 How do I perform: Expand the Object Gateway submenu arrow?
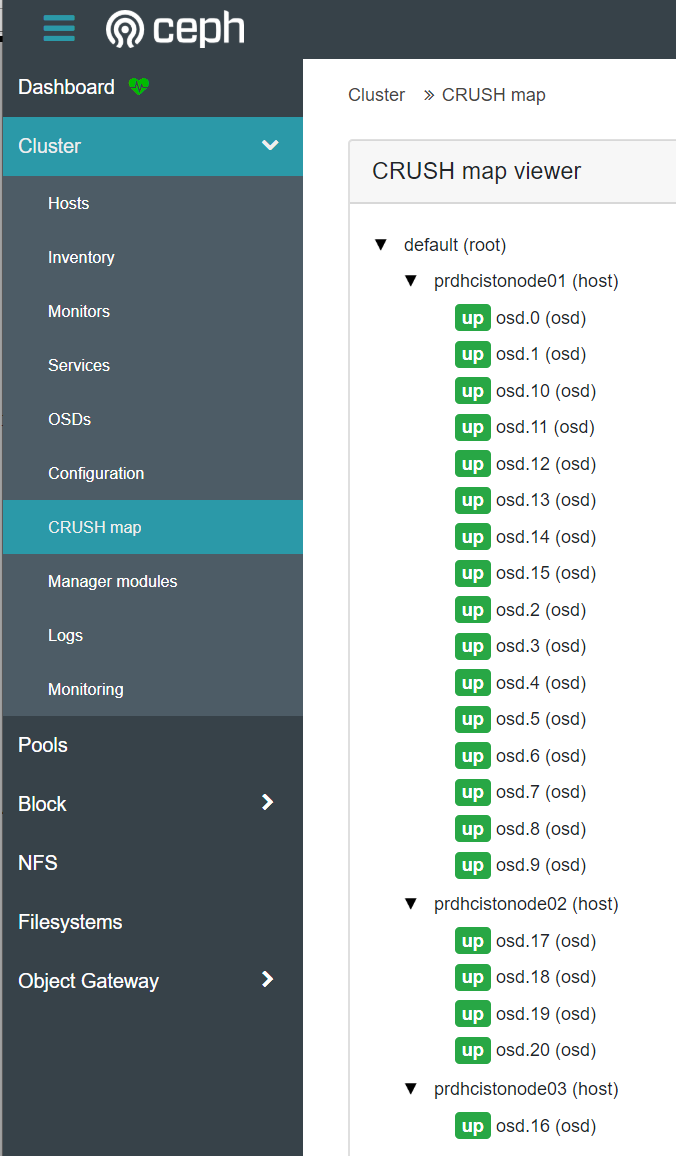[x=268, y=979]
